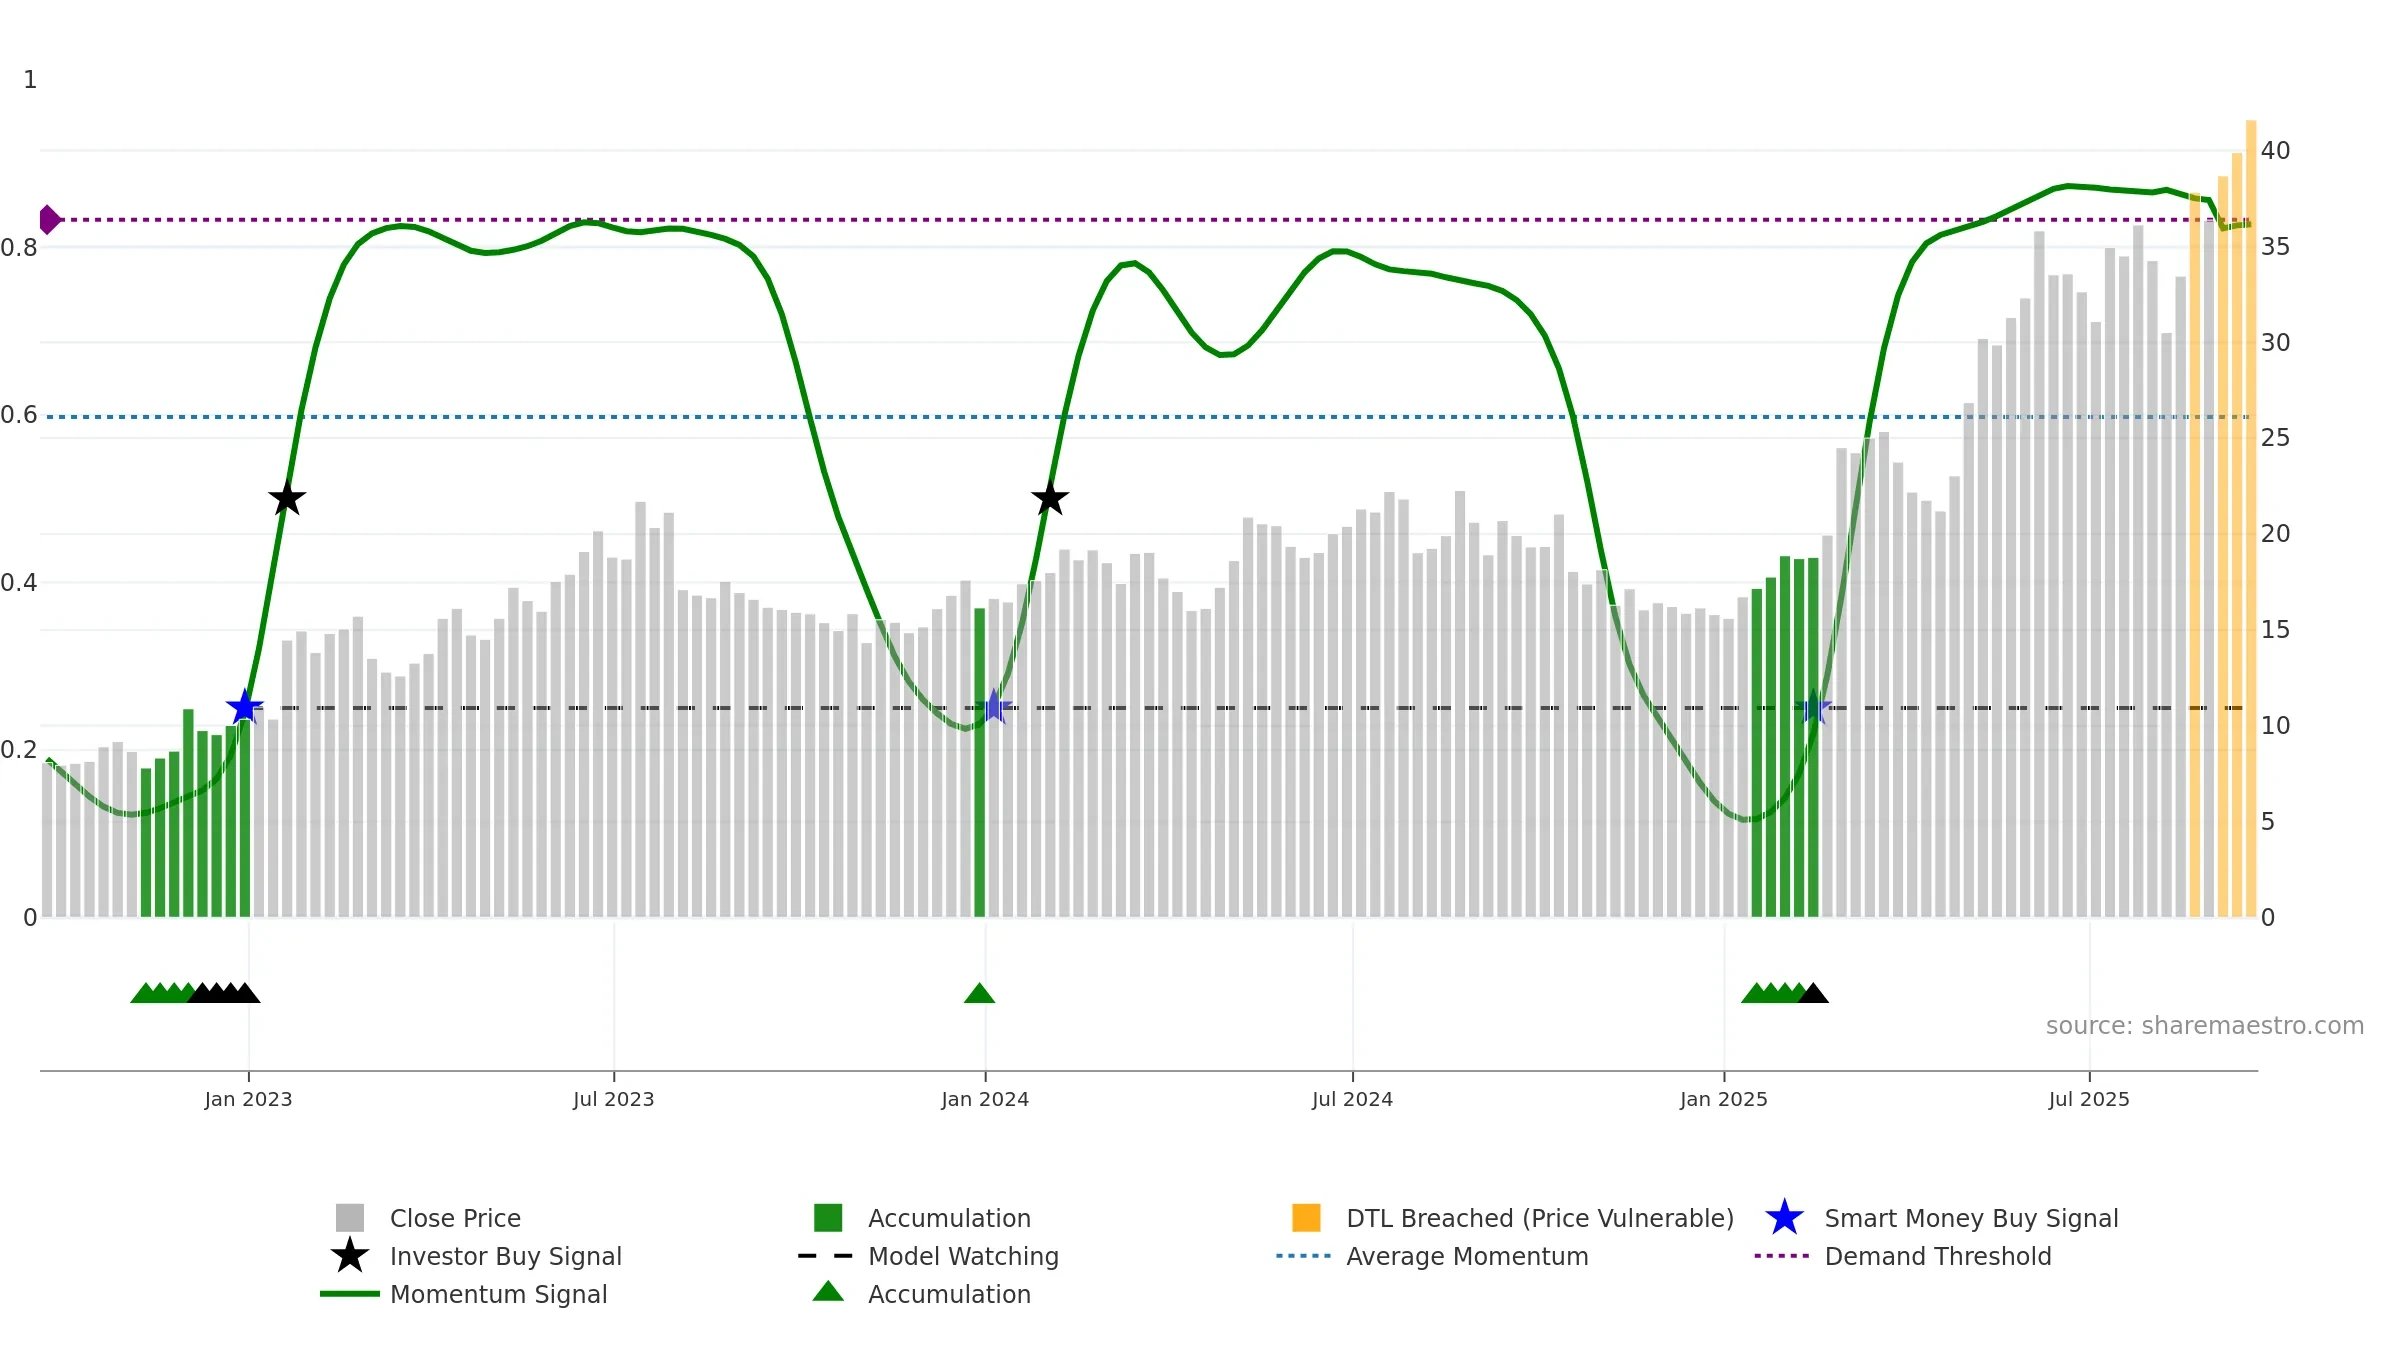
Task: Click the purple diamond Demand Threshold marker
Action: pyautogui.click(x=49, y=219)
